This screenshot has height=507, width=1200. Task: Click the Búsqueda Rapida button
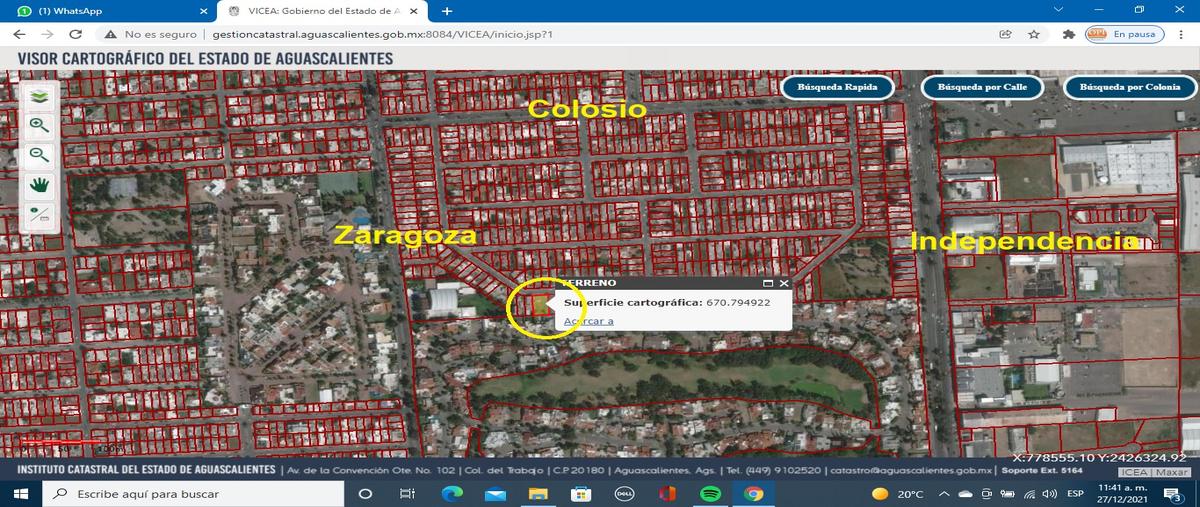coord(837,87)
